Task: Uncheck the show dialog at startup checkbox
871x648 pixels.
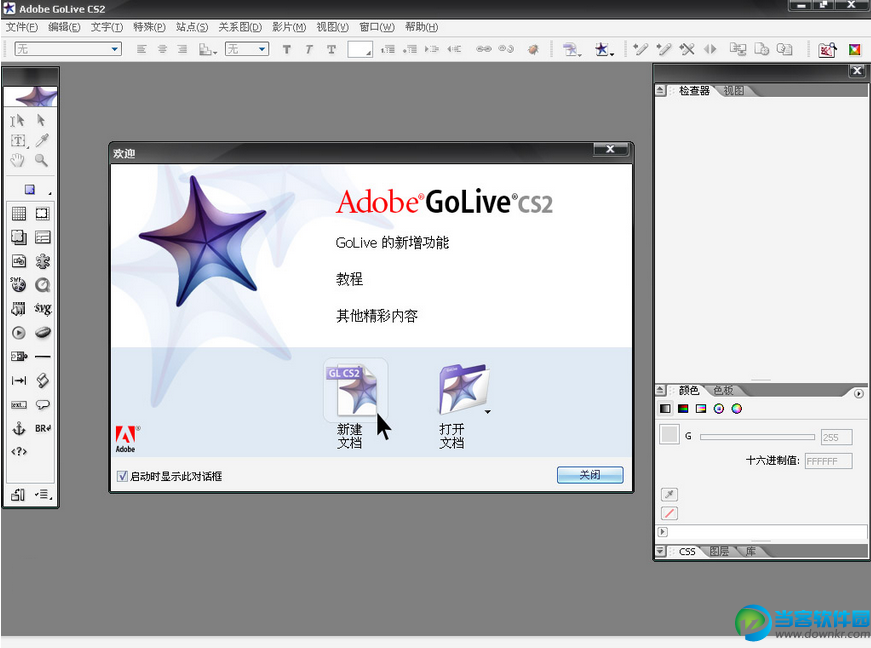Action: [123, 476]
